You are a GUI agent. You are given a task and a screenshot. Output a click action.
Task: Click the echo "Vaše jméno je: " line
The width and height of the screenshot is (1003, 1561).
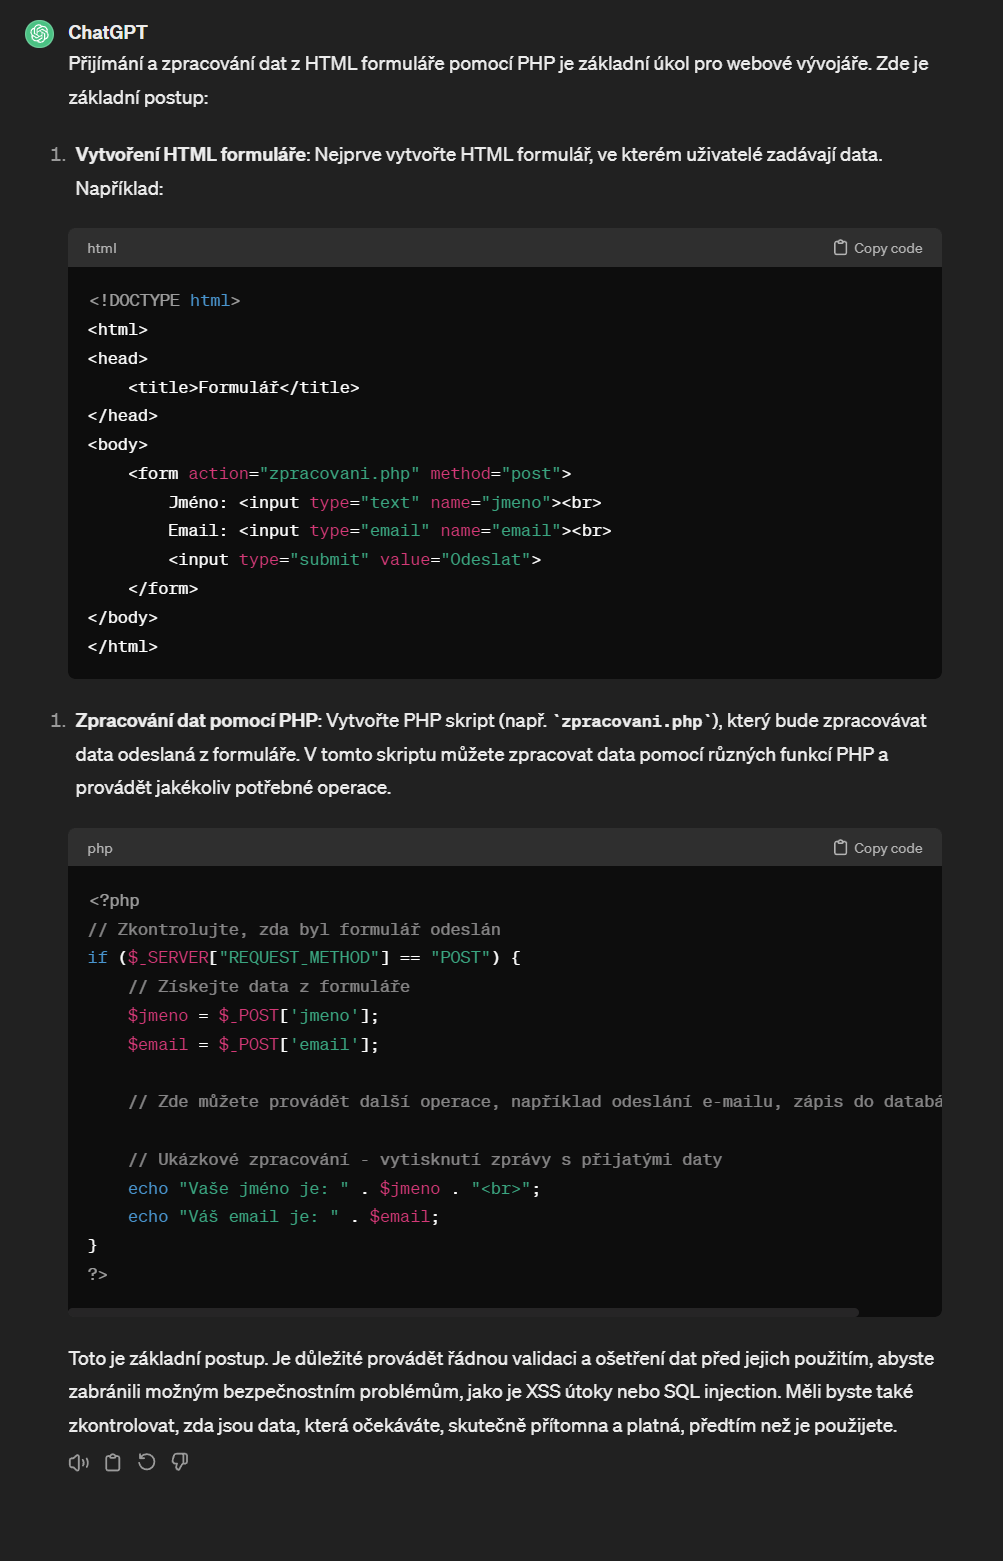(x=334, y=1188)
